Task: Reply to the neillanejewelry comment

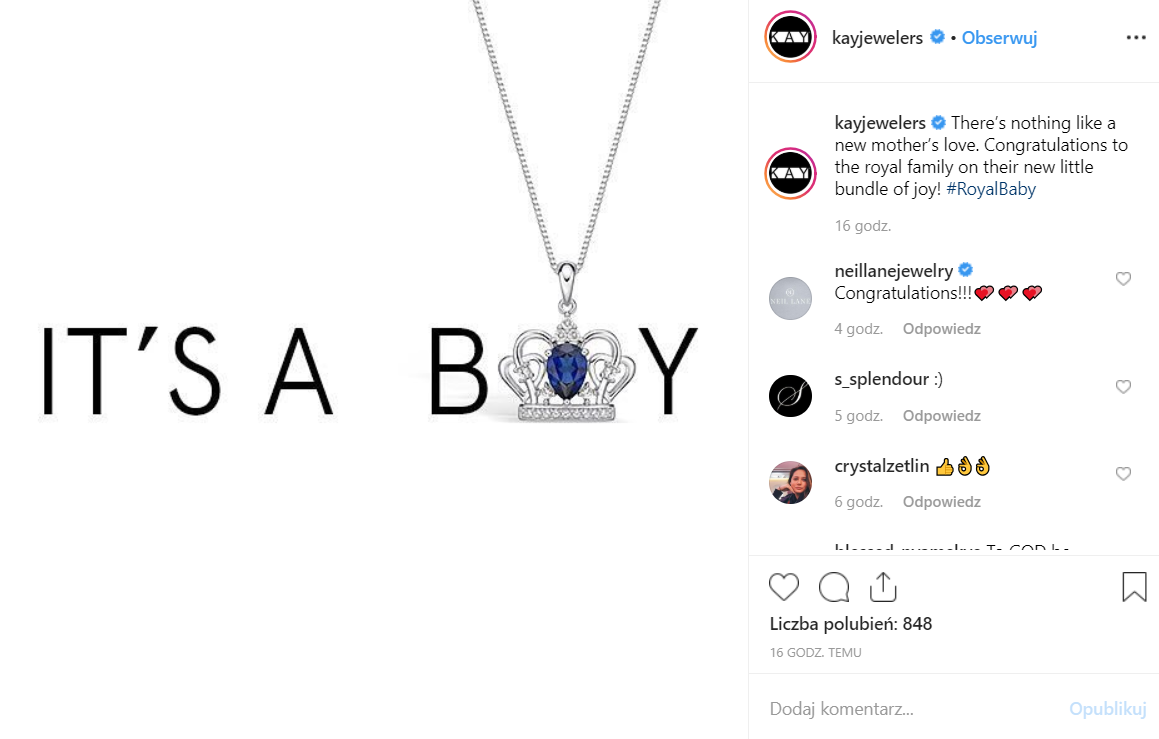Action: [x=941, y=329]
